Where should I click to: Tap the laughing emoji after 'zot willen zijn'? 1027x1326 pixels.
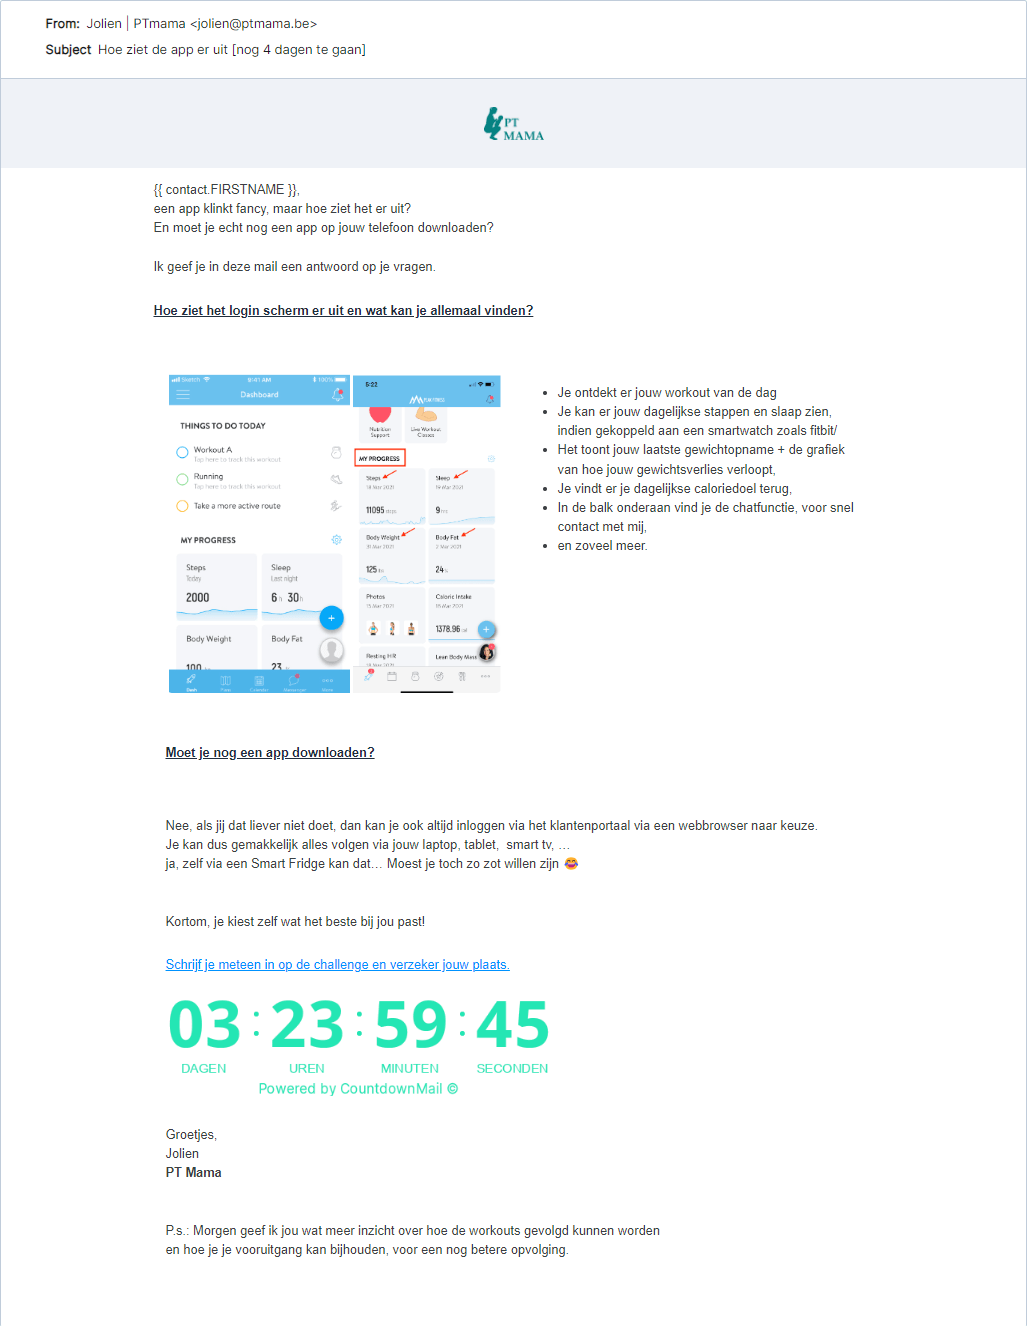pos(572,863)
